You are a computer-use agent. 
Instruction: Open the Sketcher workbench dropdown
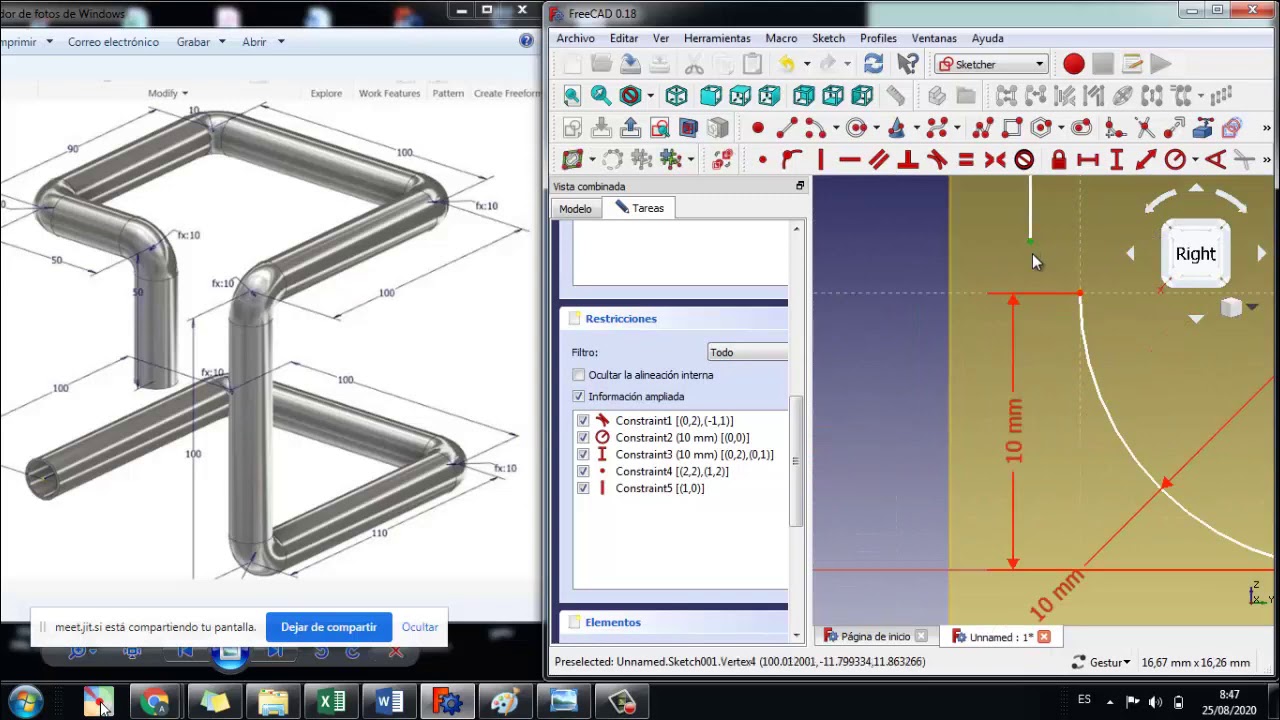(991, 64)
